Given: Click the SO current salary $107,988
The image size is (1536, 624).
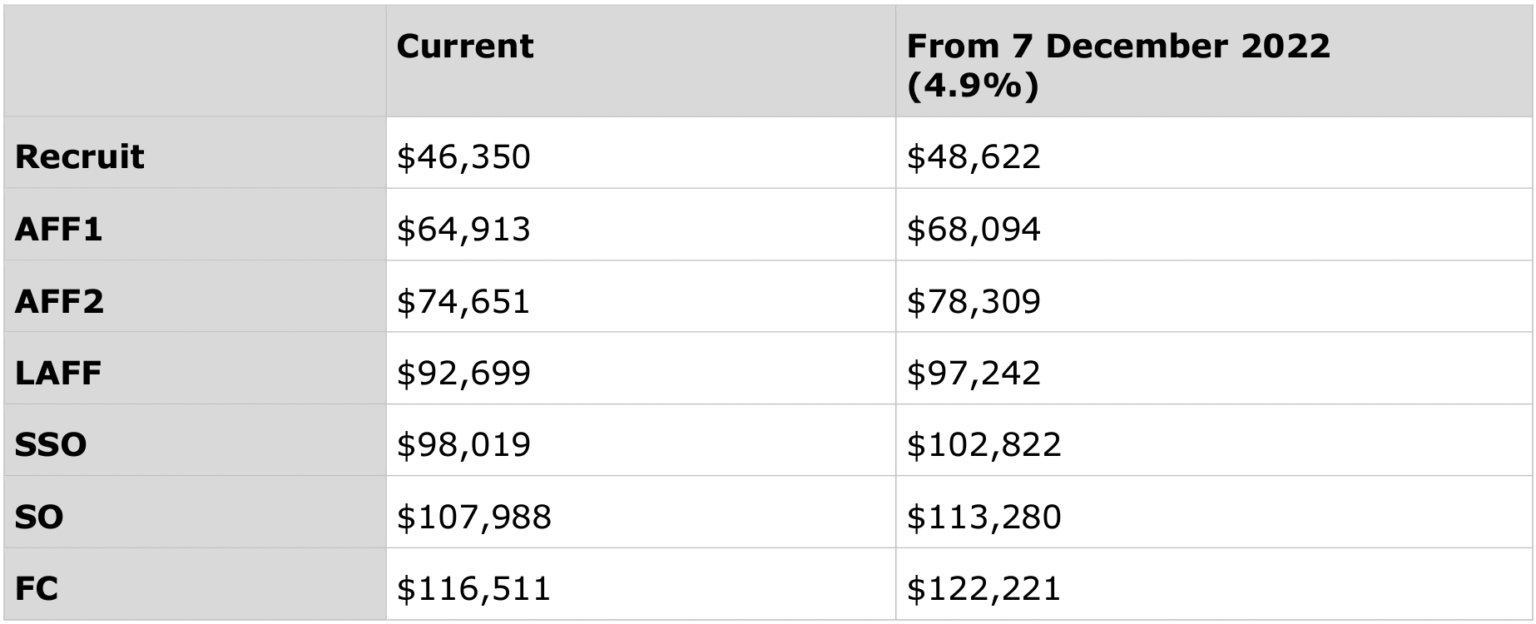Looking at the screenshot, I should click(x=474, y=517).
